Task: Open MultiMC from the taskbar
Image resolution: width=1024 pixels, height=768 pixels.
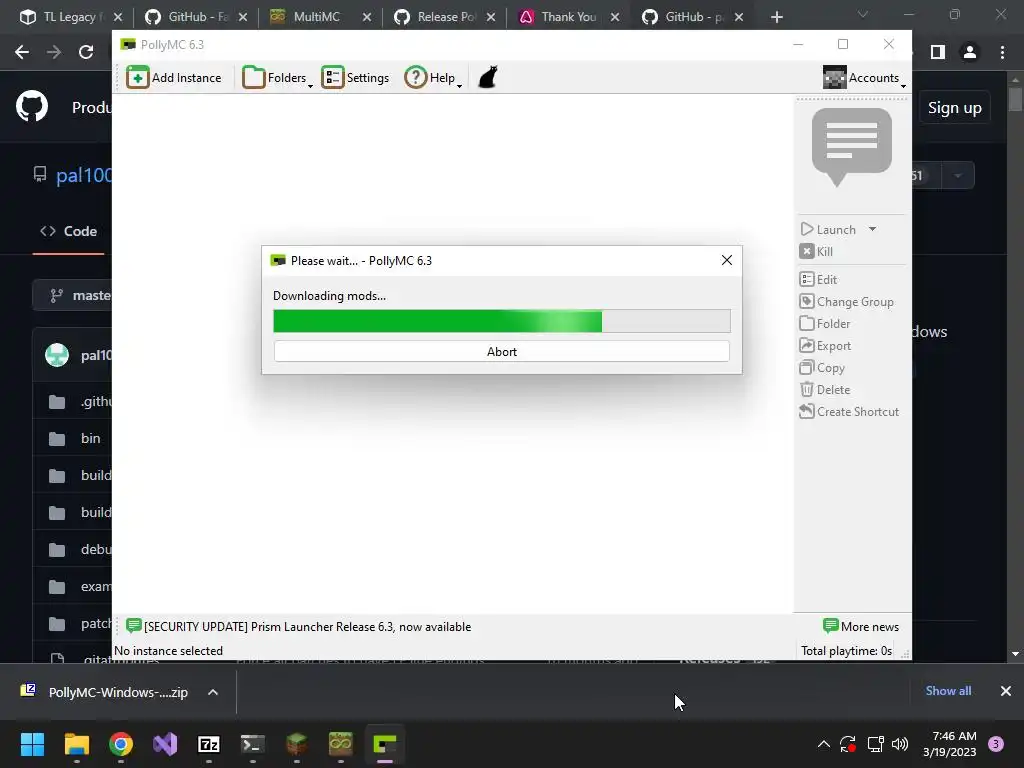Action: 340,744
